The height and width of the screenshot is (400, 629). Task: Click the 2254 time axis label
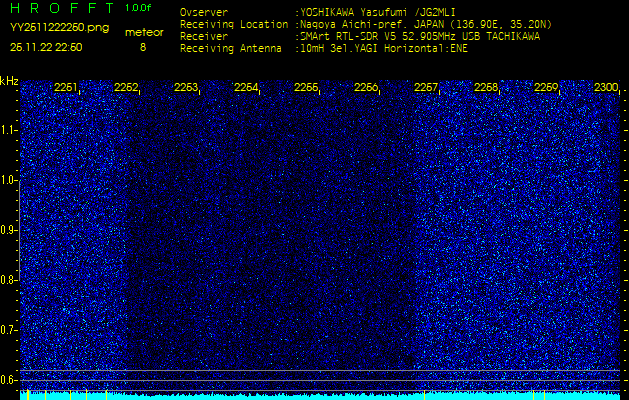[x=246, y=87]
